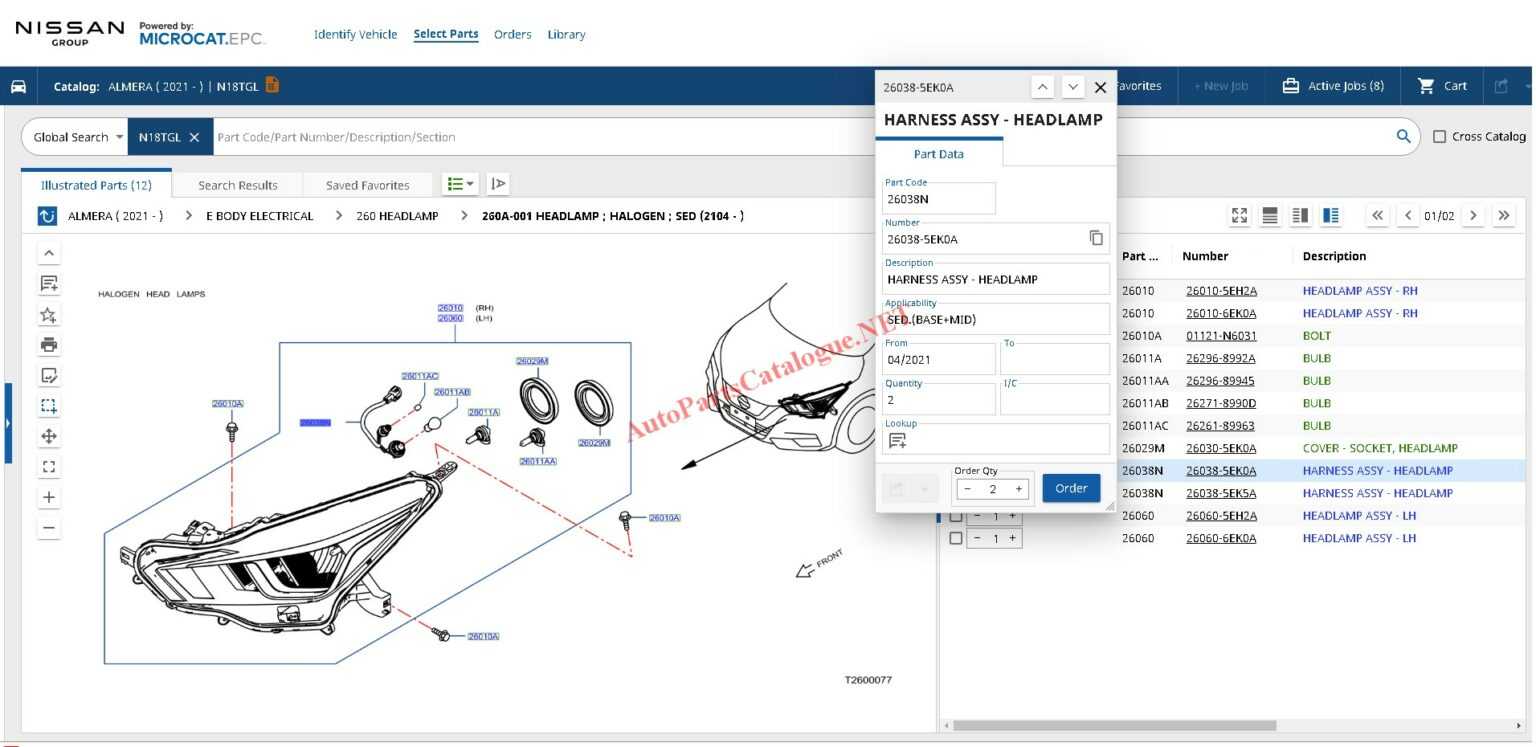Activate the marquee zoom selection tool
This screenshot has height=747, width=1536.
pos(49,406)
